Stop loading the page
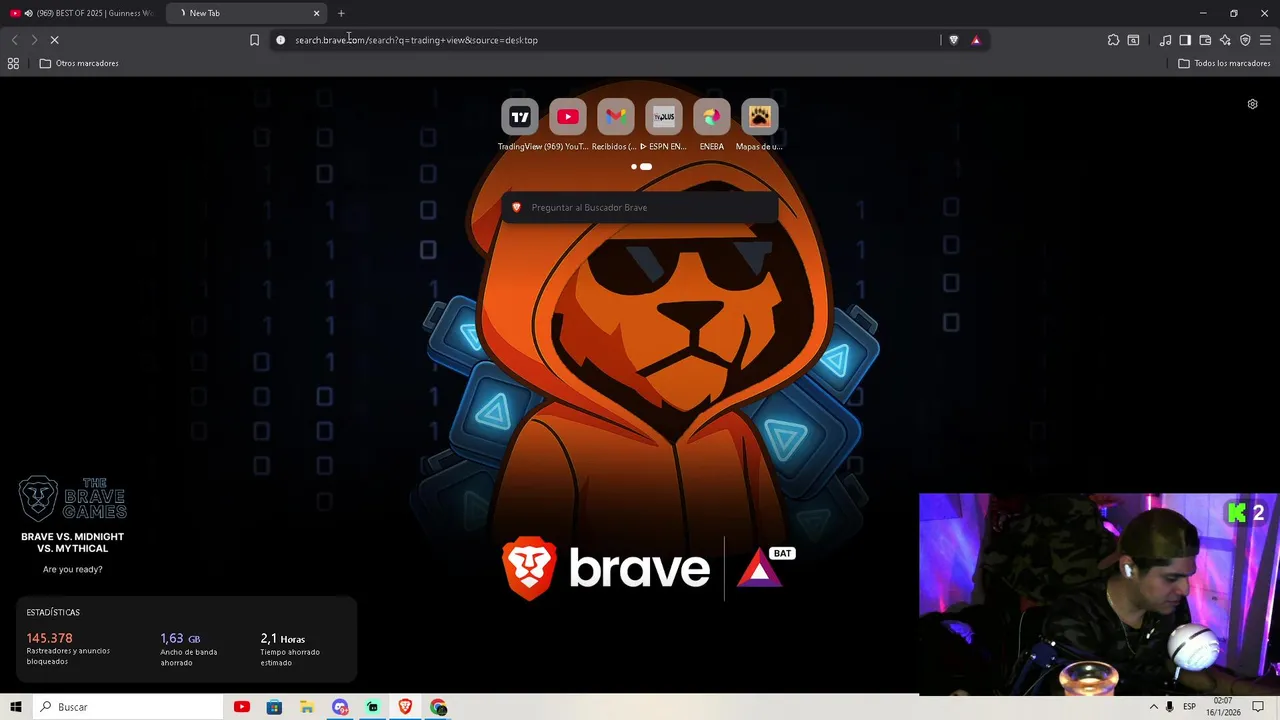The image size is (1280, 720). (54, 40)
